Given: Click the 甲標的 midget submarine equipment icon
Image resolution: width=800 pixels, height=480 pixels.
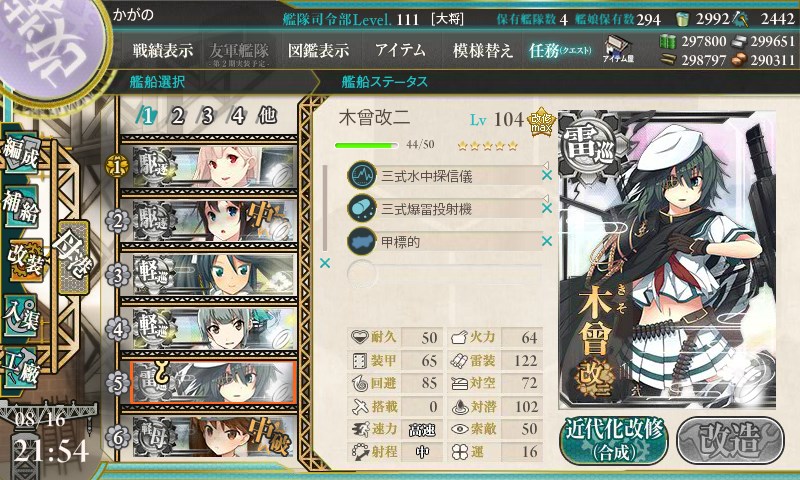Looking at the screenshot, I should point(362,241).
